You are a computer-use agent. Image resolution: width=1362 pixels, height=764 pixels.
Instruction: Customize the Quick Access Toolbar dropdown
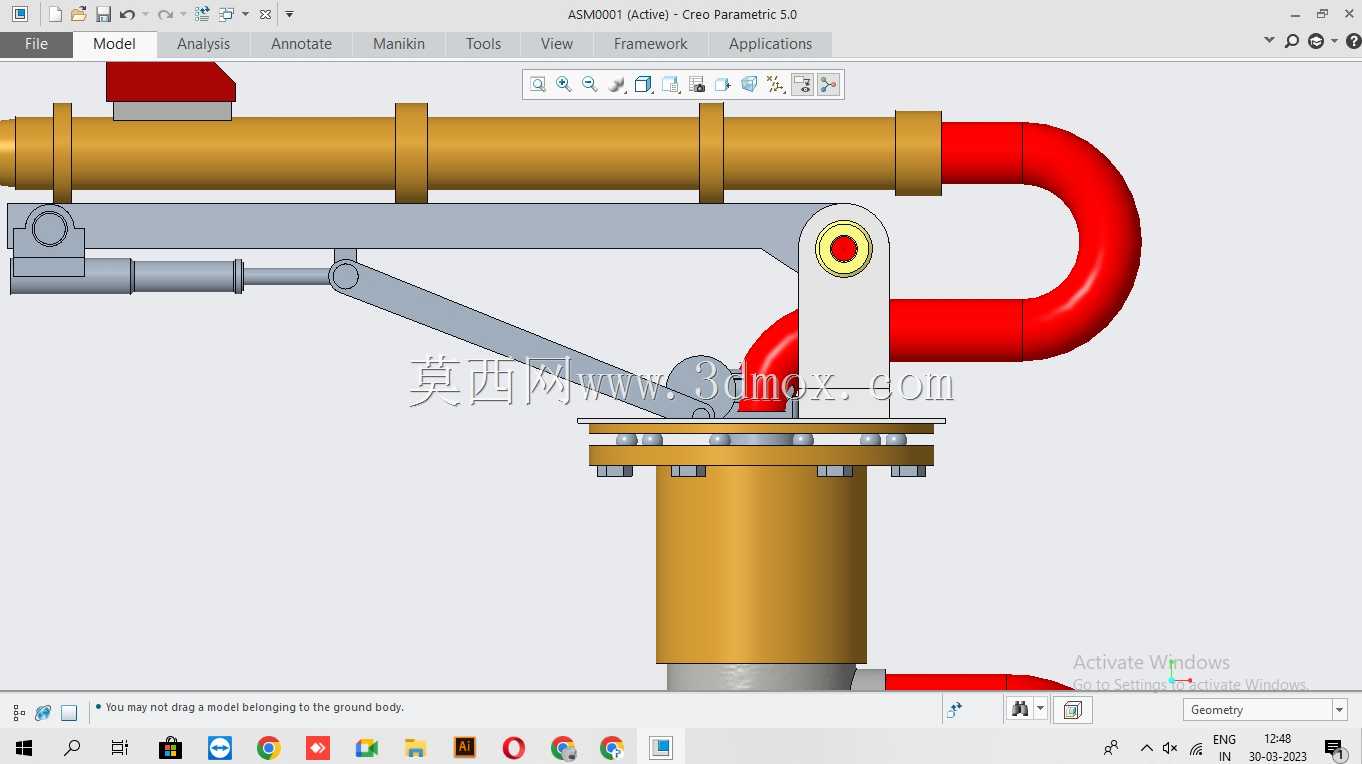(x=289, y=14)
